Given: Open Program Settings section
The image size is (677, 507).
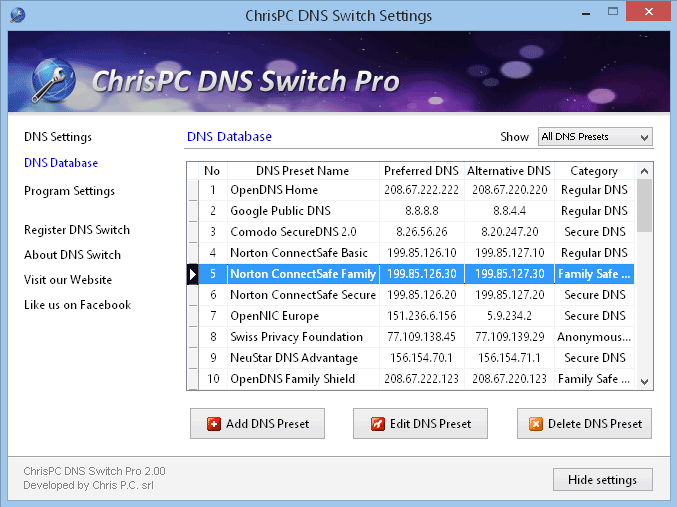Looking at the screenshot, I should click(x=69, y=191).
